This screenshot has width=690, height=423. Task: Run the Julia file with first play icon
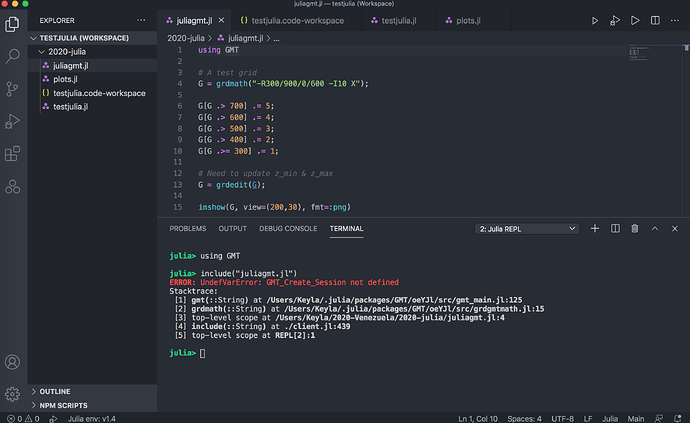(595, 20)
